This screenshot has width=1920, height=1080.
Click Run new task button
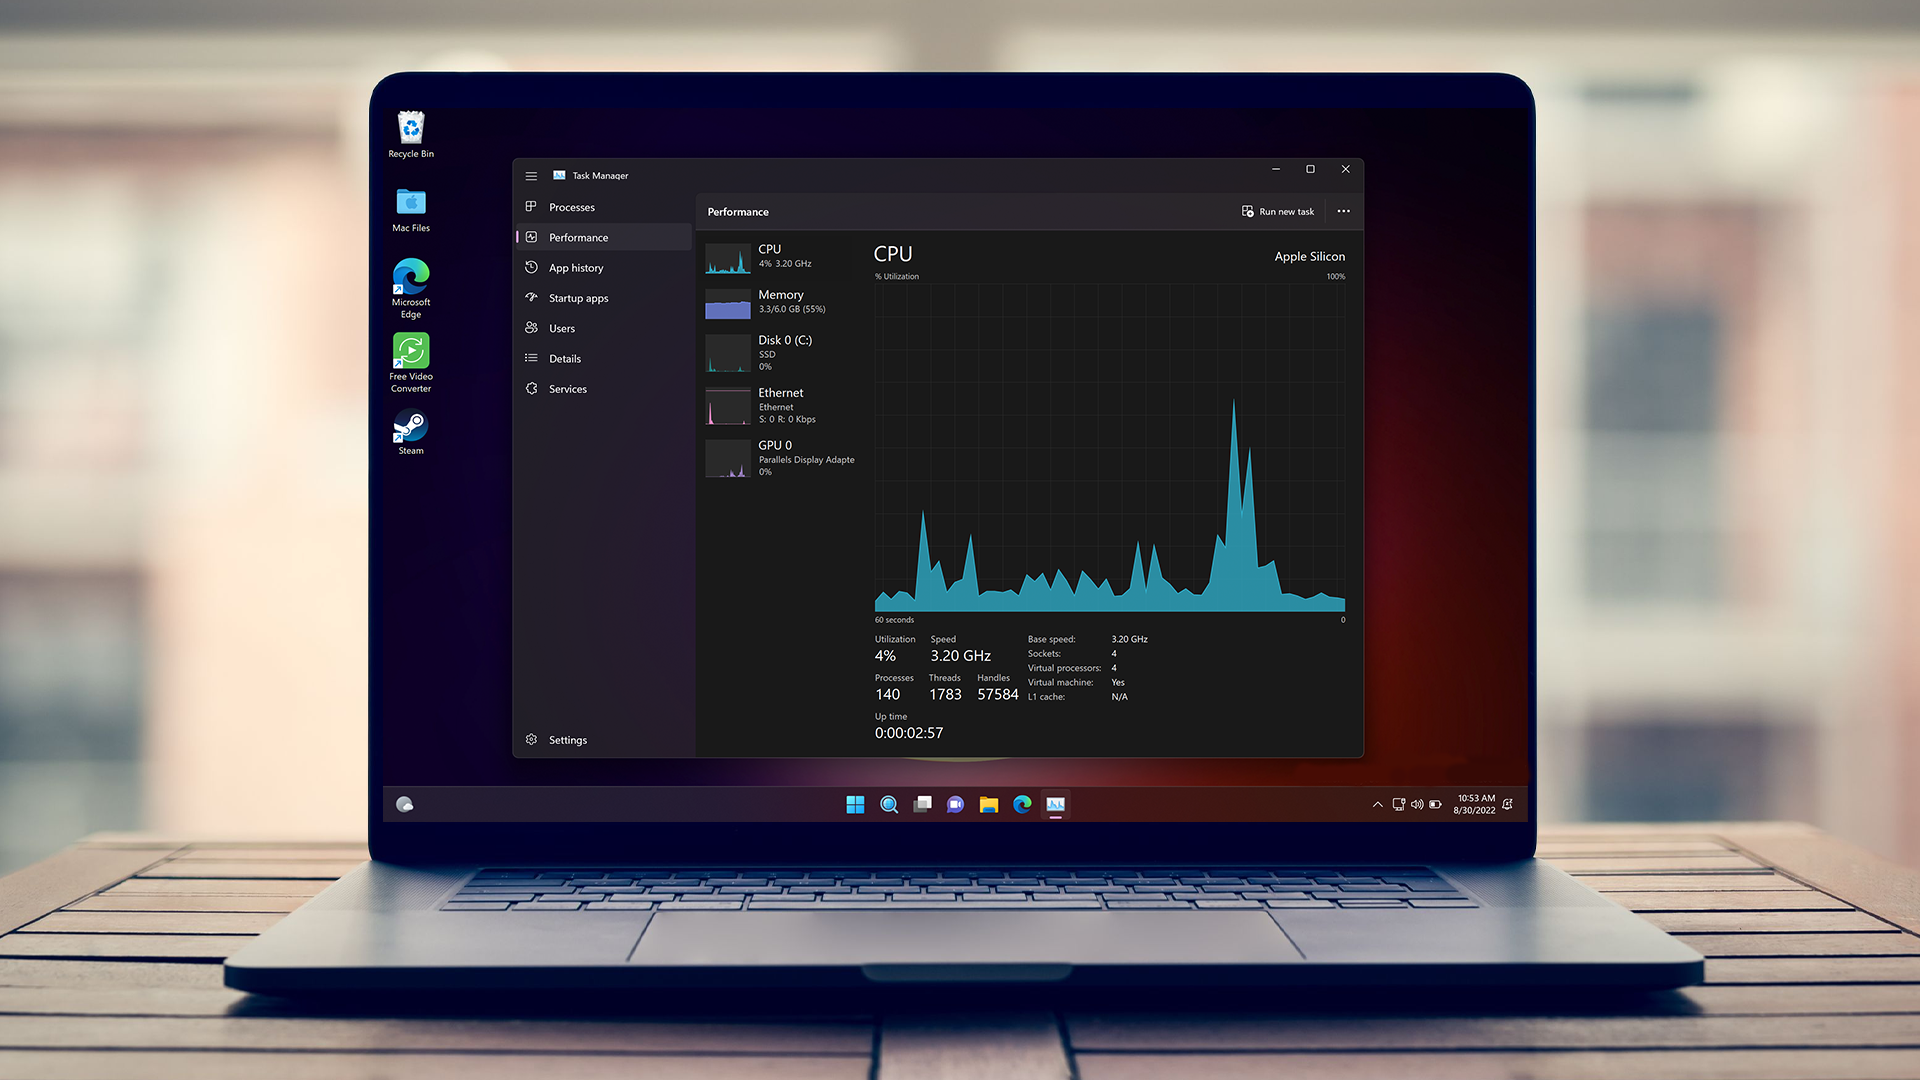[1278, 211]
